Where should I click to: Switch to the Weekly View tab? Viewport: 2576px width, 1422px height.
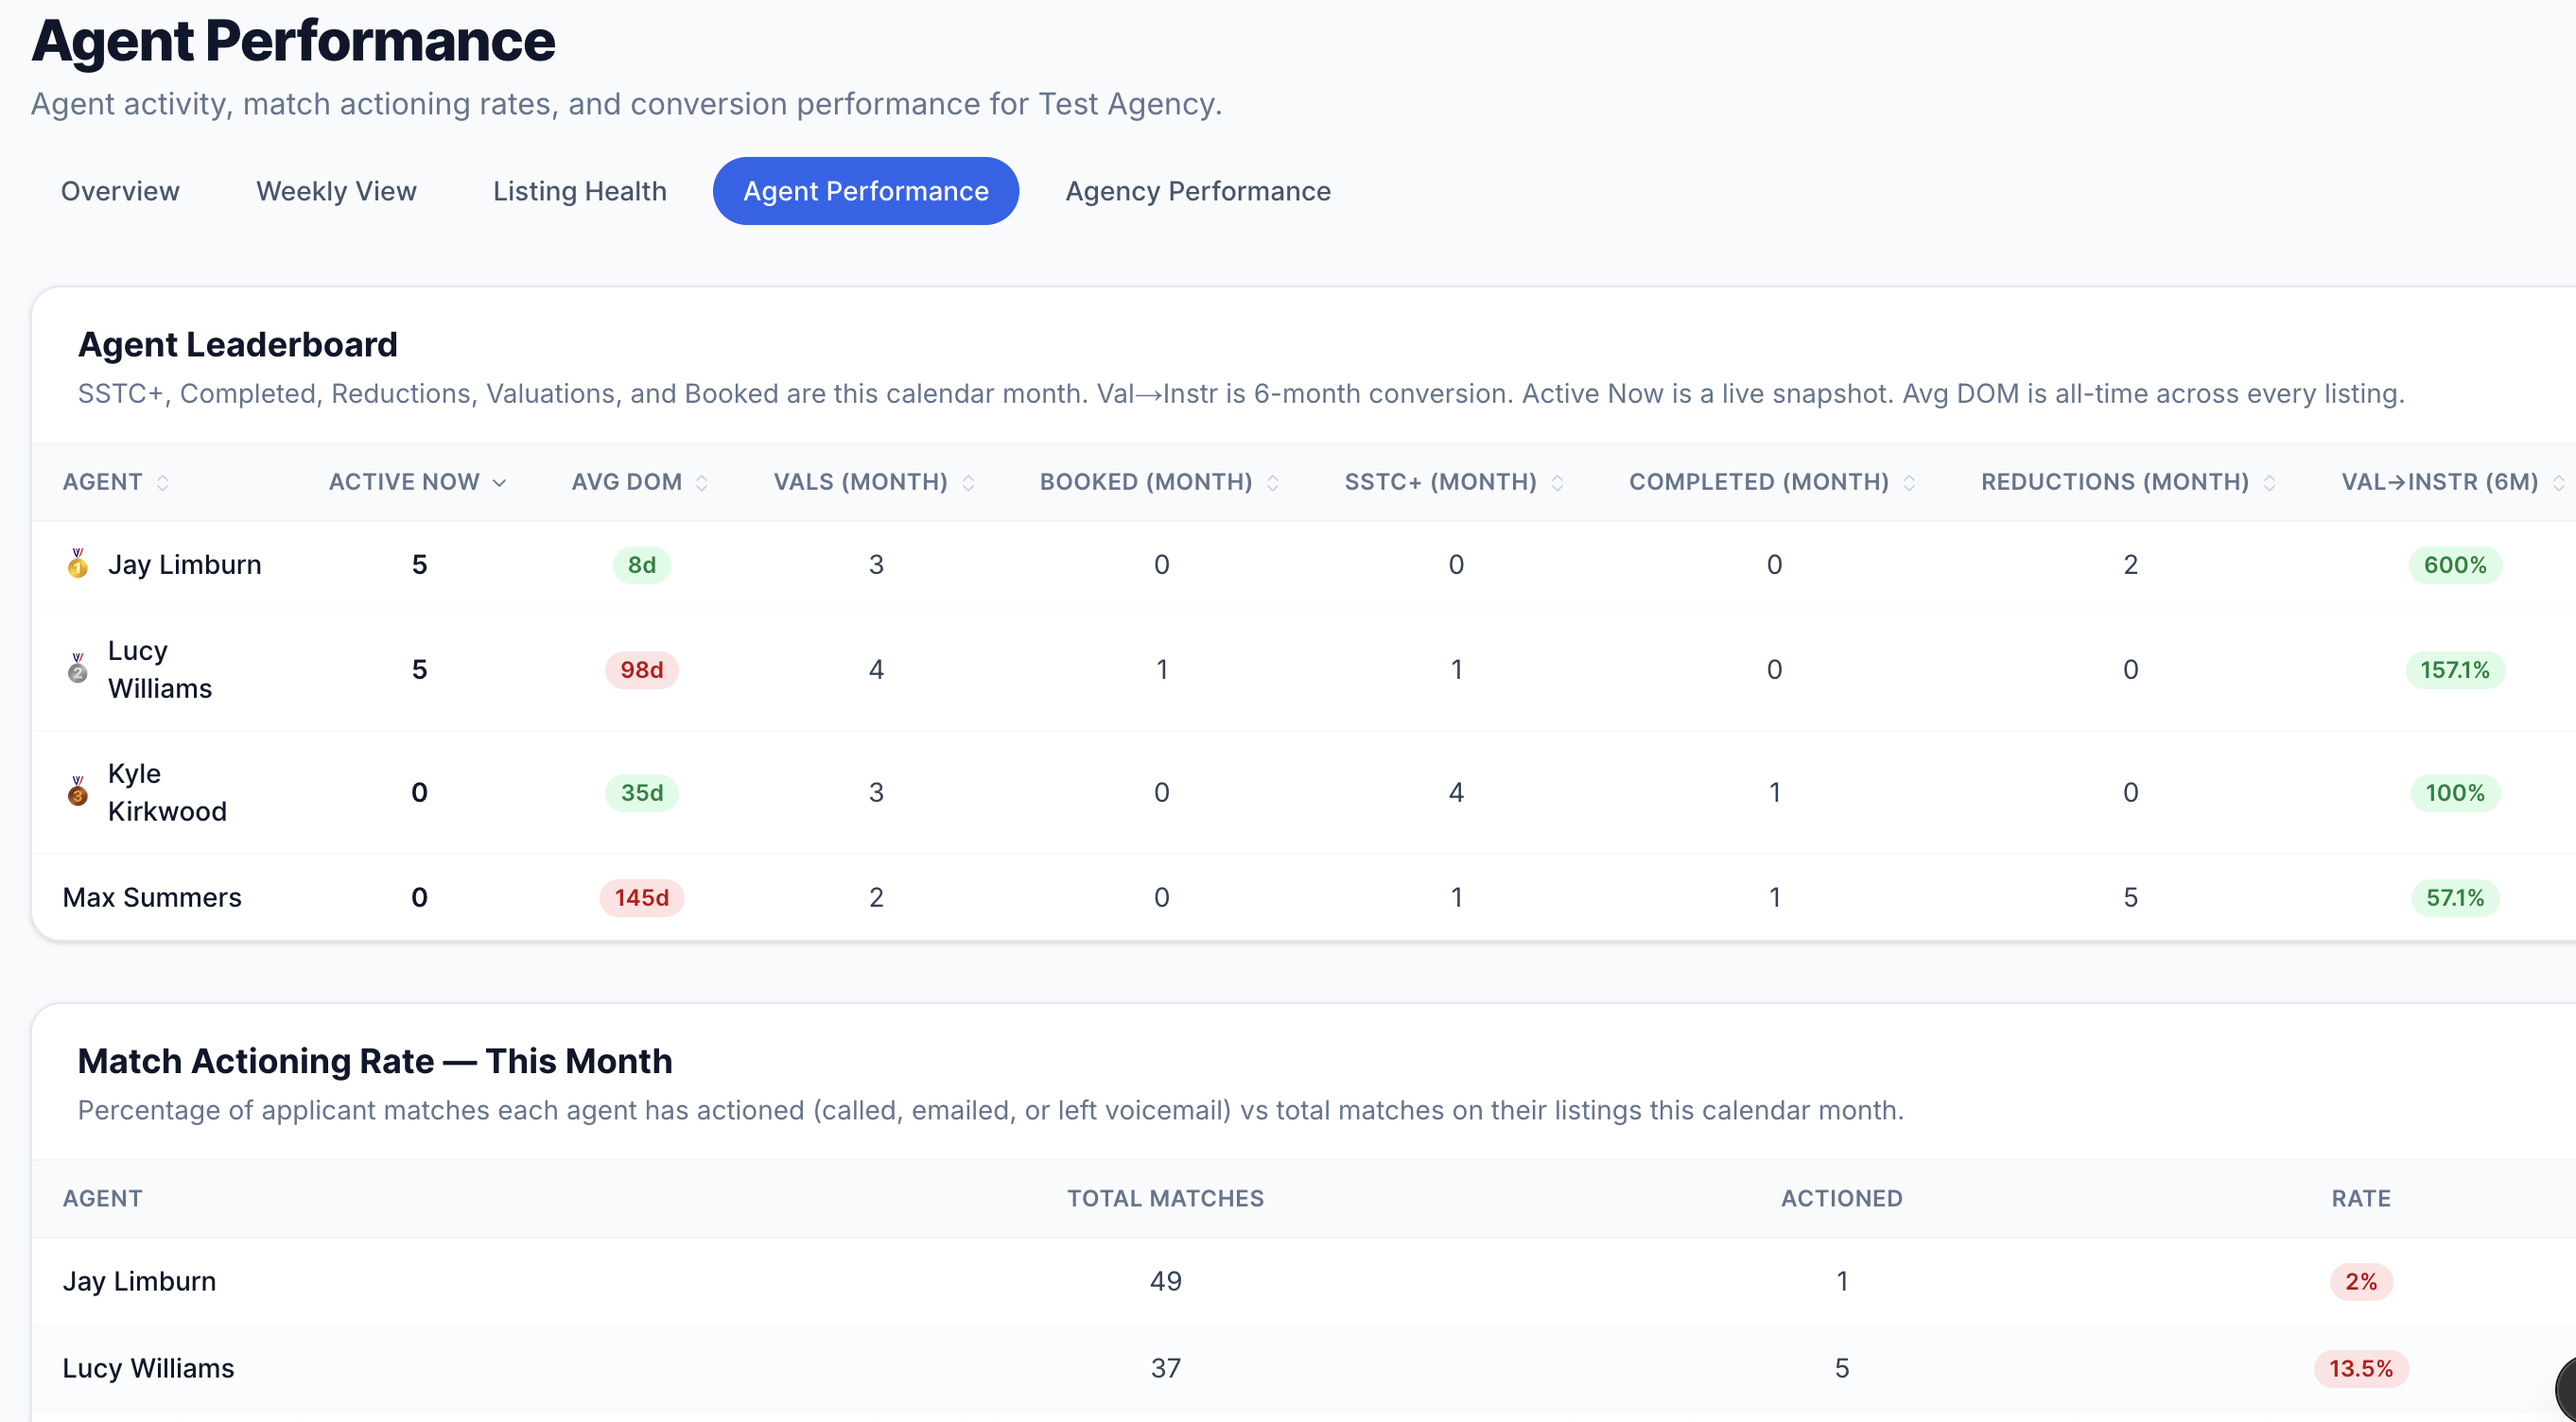click(336, 191)
